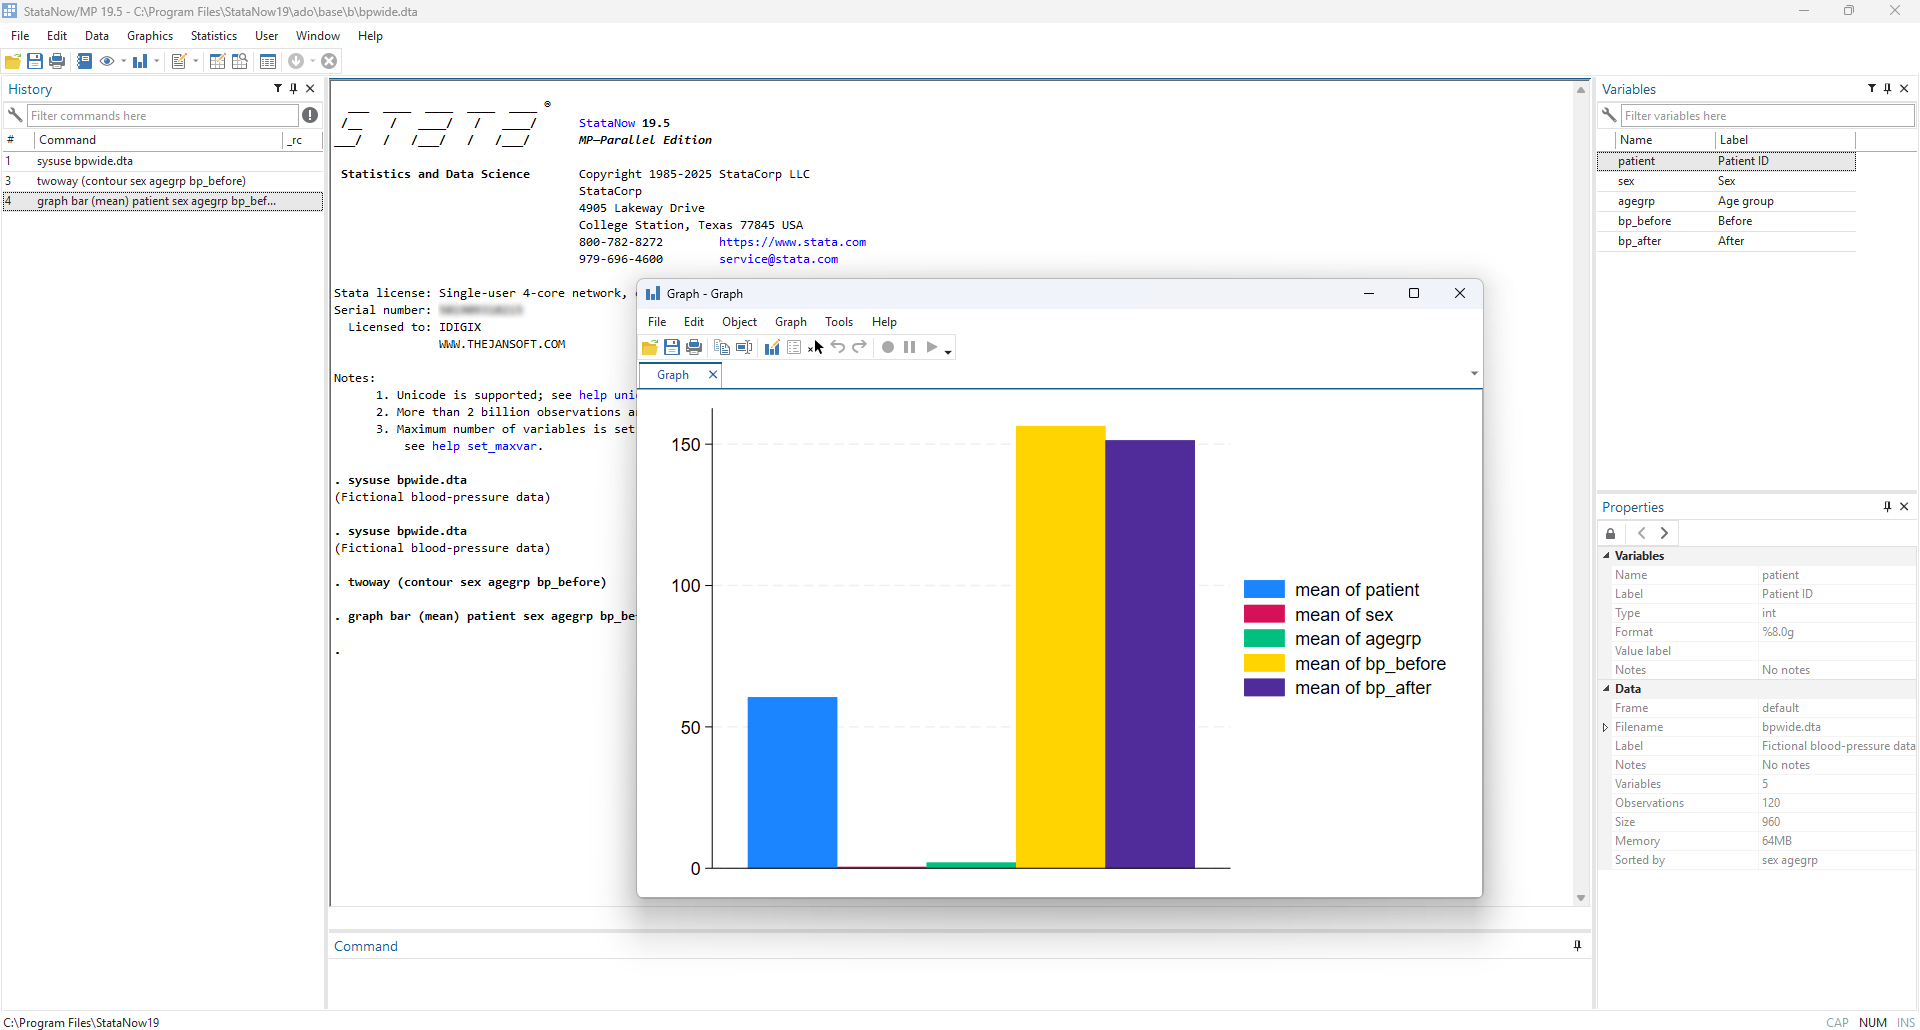This screenshot has width=1920, height=1030.
Task: Close the Graph tab with its X
Action: (x=713, y=375)
